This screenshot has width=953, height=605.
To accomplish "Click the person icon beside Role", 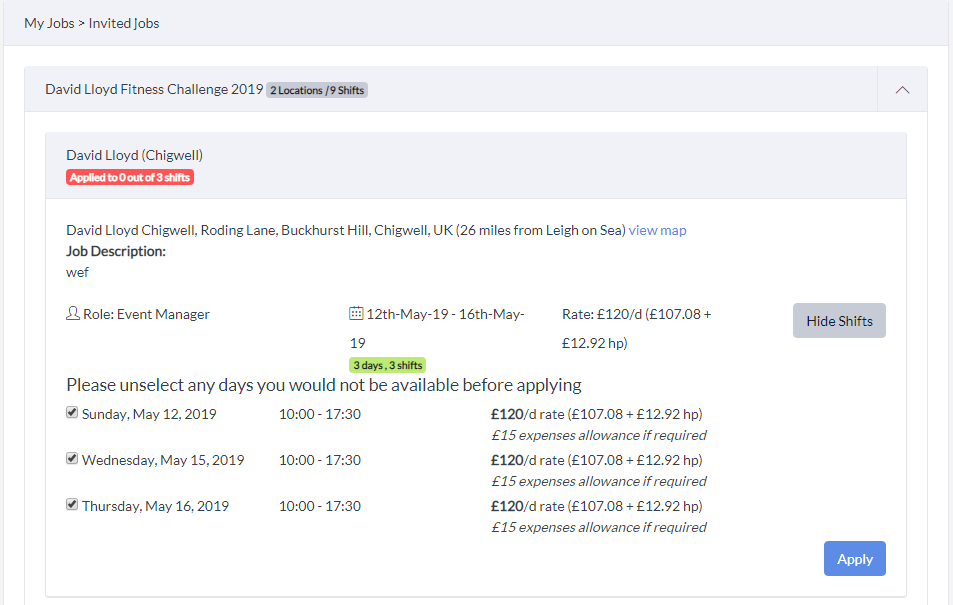I will (73, 314).
